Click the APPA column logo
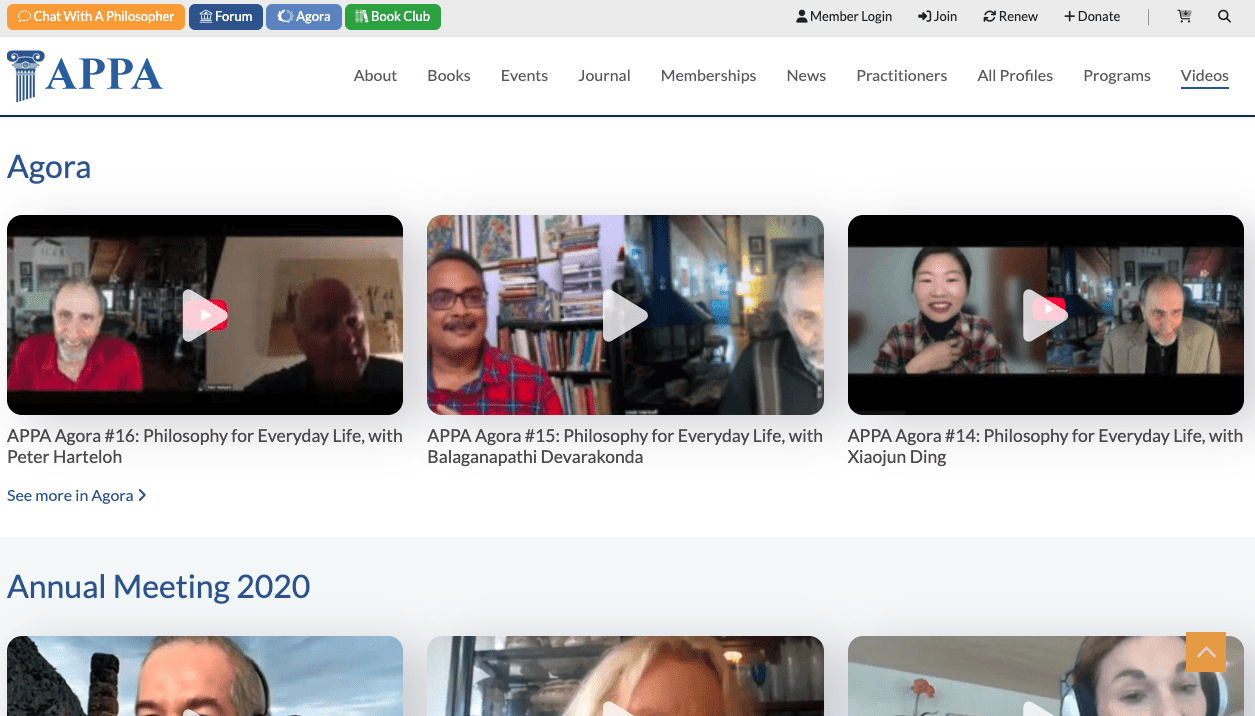Image resolution: width=1255 pixels, height=716 pixels. (x=85, y=76)
